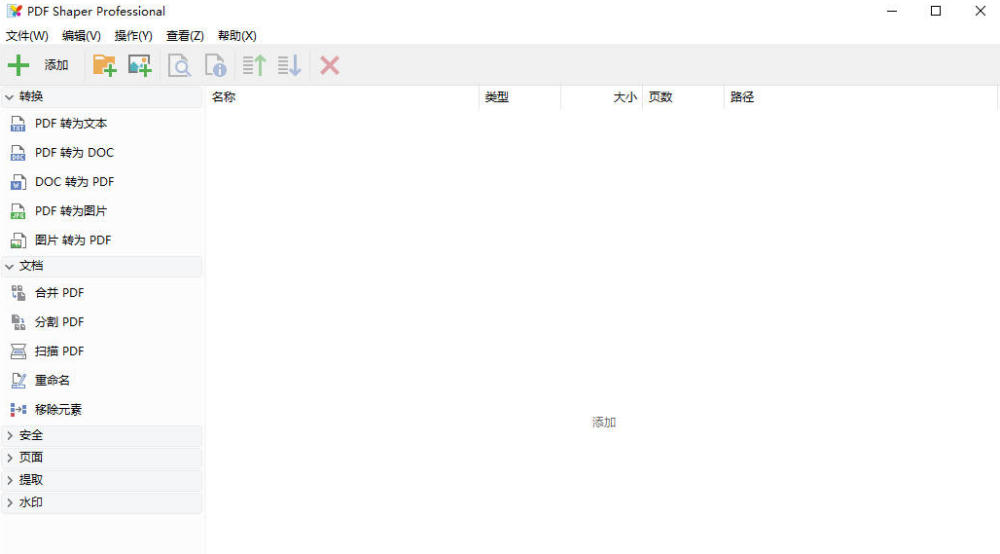Select PDF 转为图片 label
Viewport: 1000px width, 554px height.
pyautogui.click(x=71, y=212)
